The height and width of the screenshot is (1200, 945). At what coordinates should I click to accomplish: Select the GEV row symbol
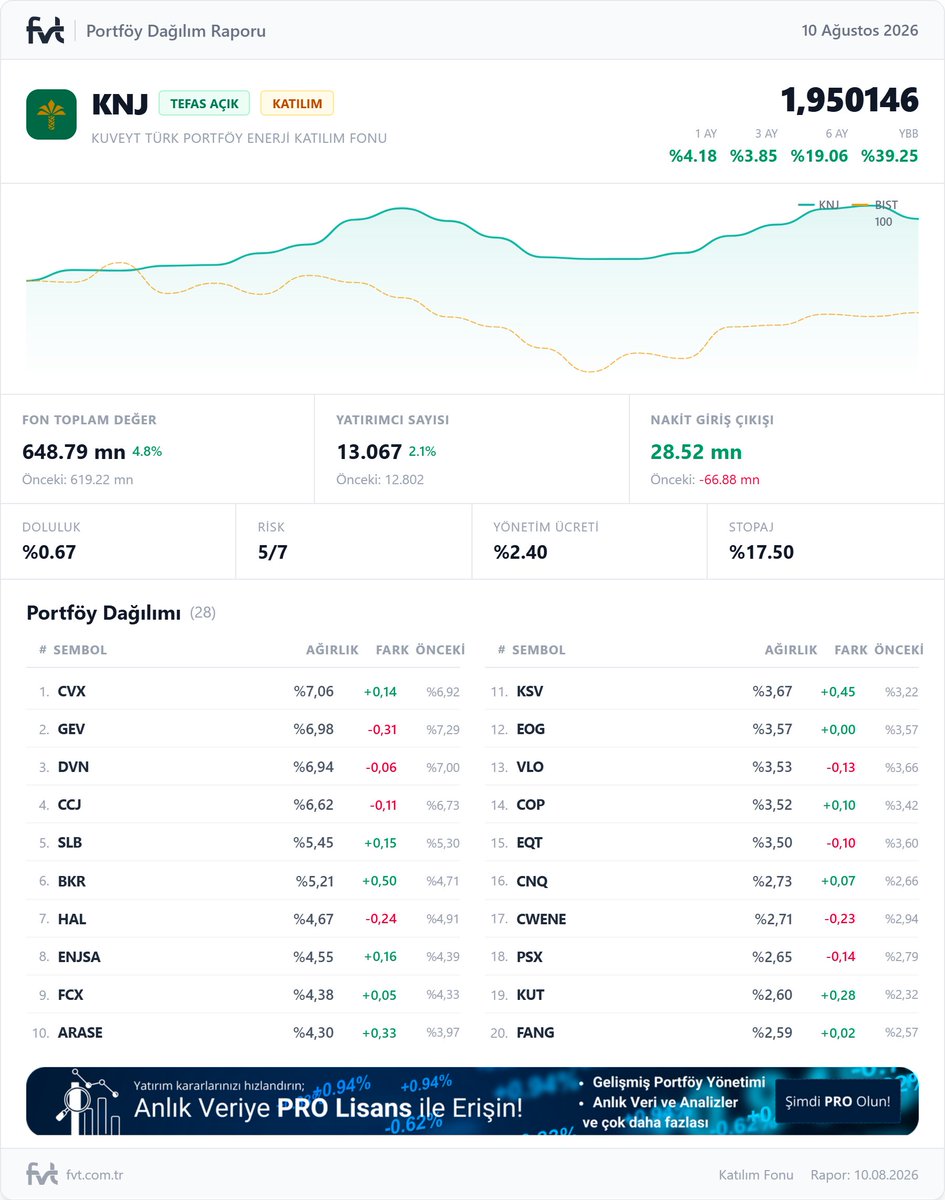pos(71,730)
